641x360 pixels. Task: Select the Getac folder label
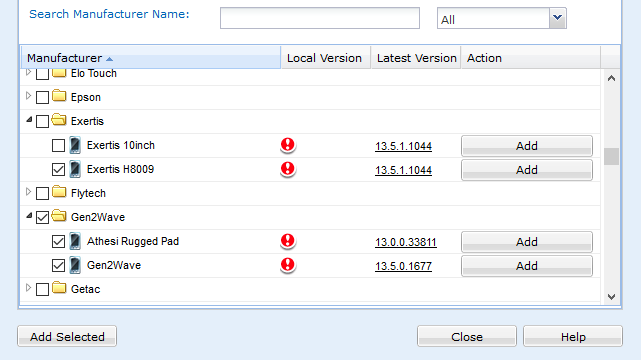pyautogui.click(x=85, y=289)
